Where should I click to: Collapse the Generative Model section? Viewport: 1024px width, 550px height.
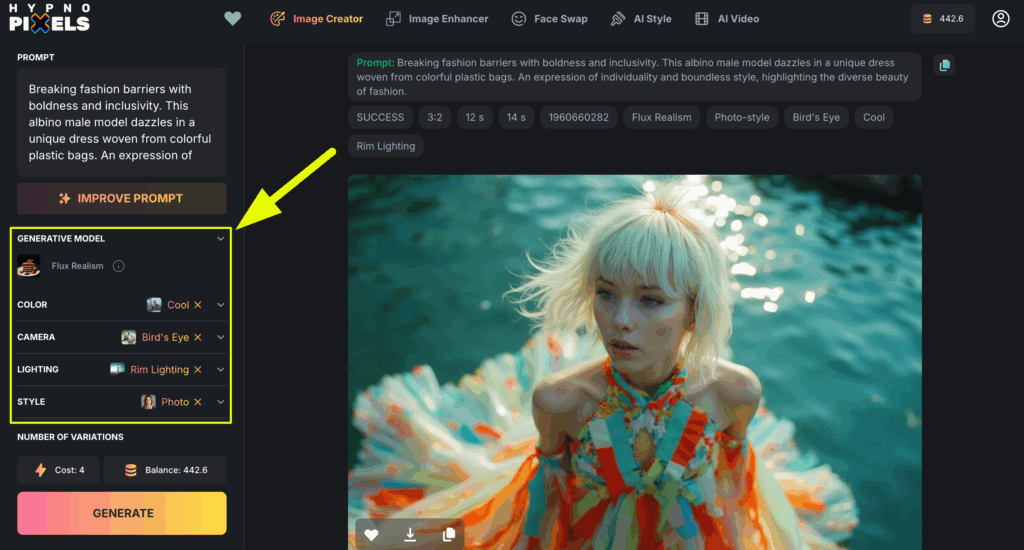221,239
